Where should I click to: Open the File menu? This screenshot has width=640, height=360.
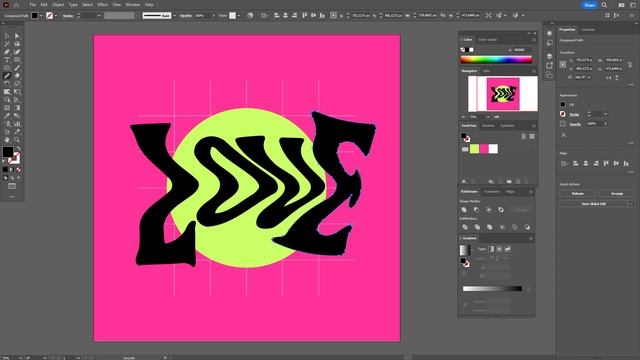32,4
